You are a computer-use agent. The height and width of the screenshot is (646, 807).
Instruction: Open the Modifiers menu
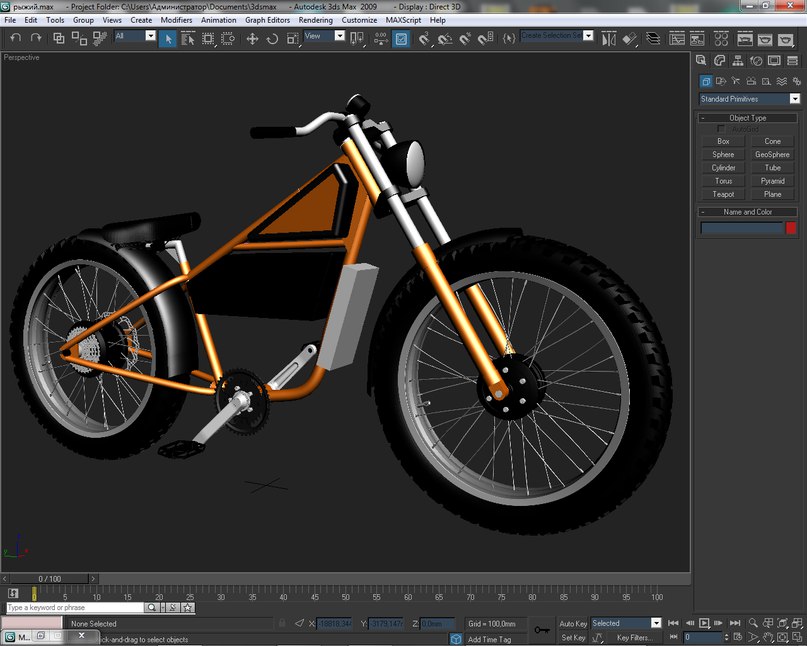tap(176, 20)
